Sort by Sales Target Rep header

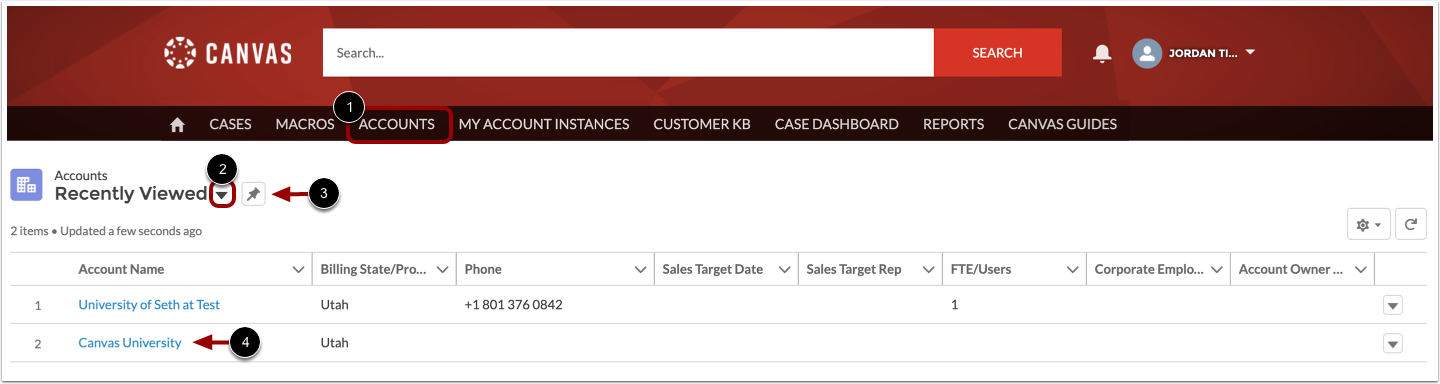(x=854, y=269)
